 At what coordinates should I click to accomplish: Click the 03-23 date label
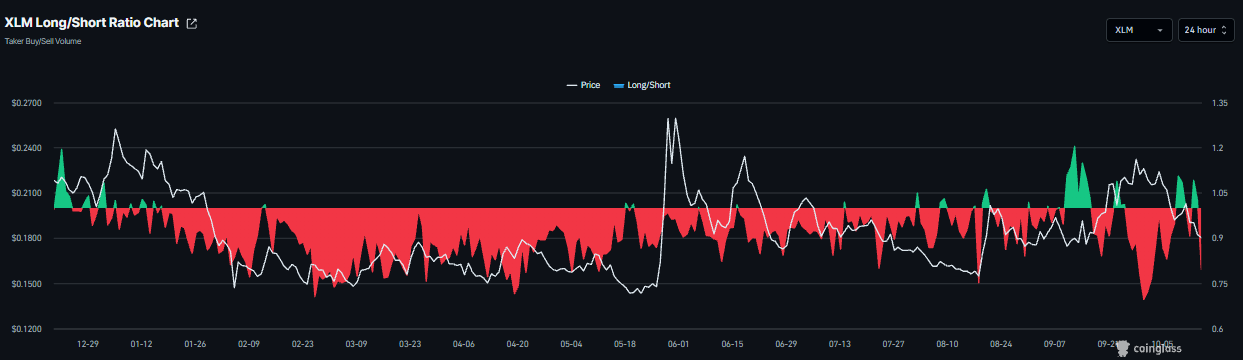410,344
